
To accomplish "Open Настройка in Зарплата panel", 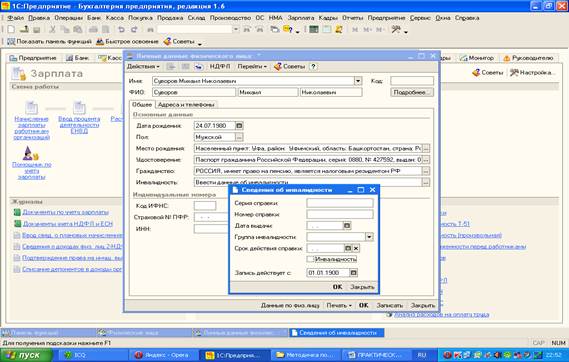I will tap(532, 73).
